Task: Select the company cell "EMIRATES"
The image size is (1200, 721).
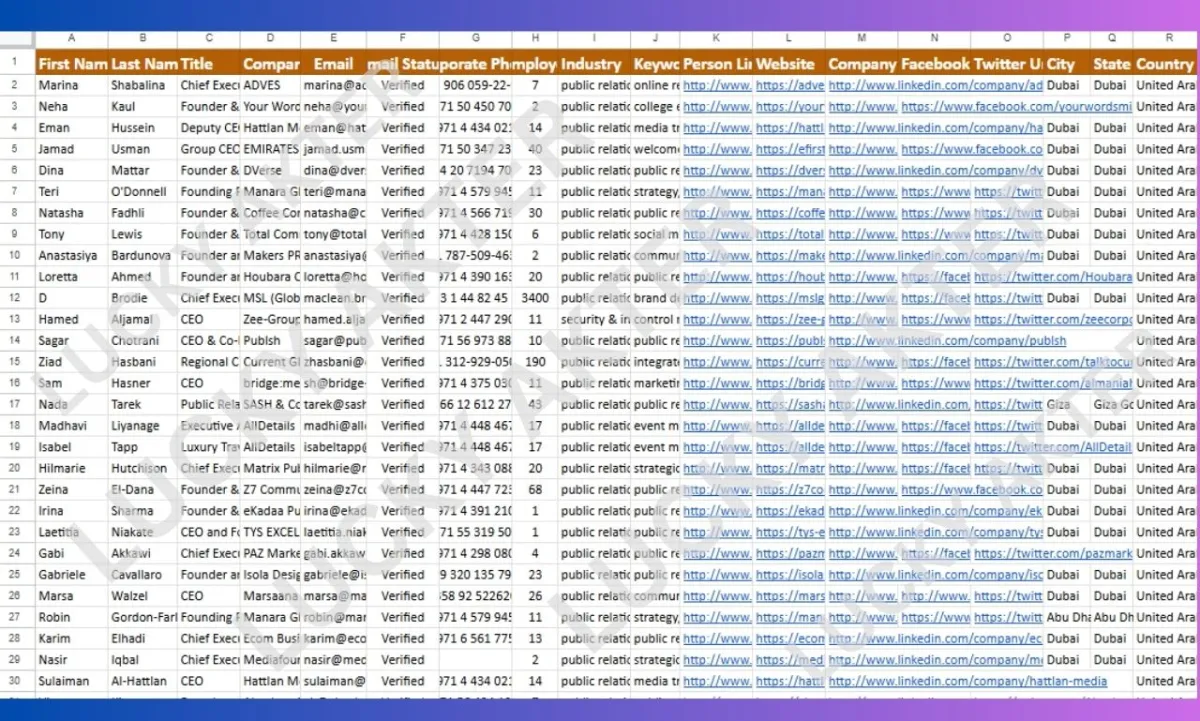Action: (271, 149)
